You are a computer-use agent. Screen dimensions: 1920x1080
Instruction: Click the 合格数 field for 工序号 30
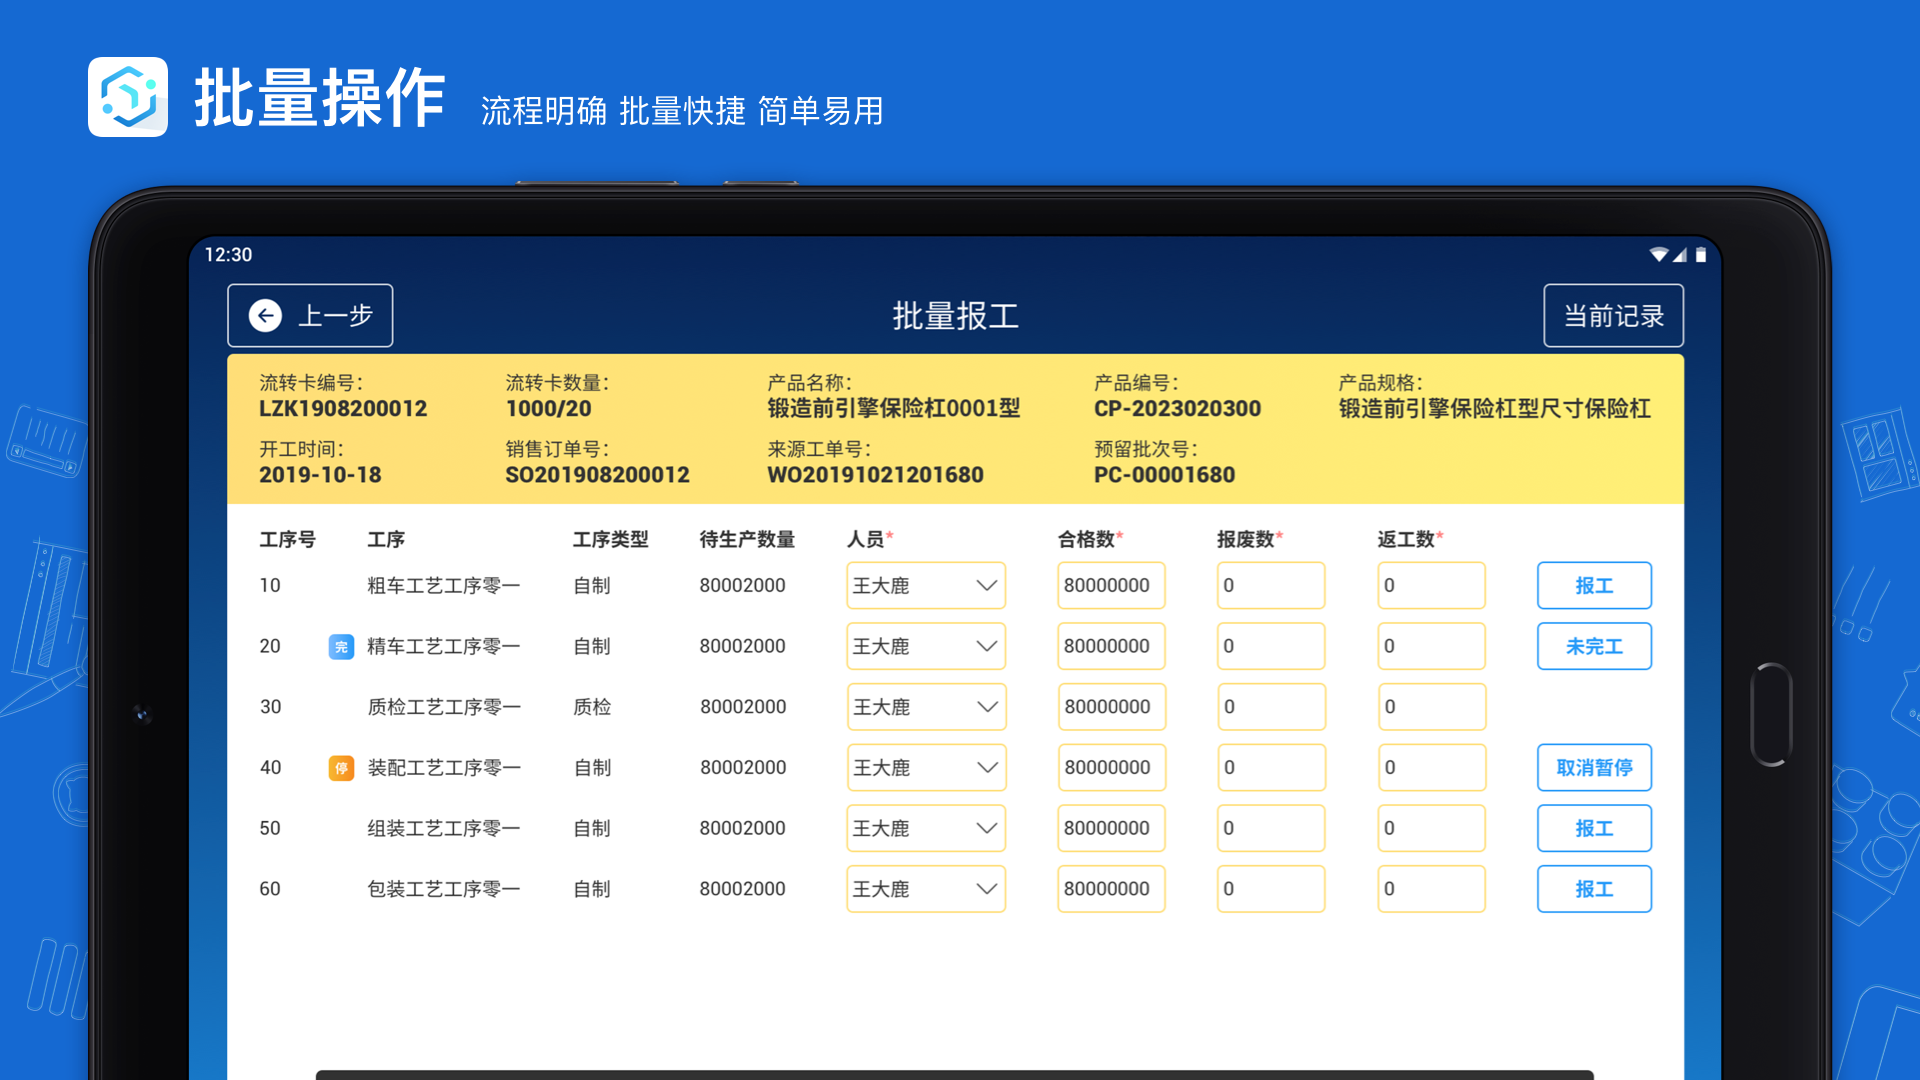click(1111, 707)
